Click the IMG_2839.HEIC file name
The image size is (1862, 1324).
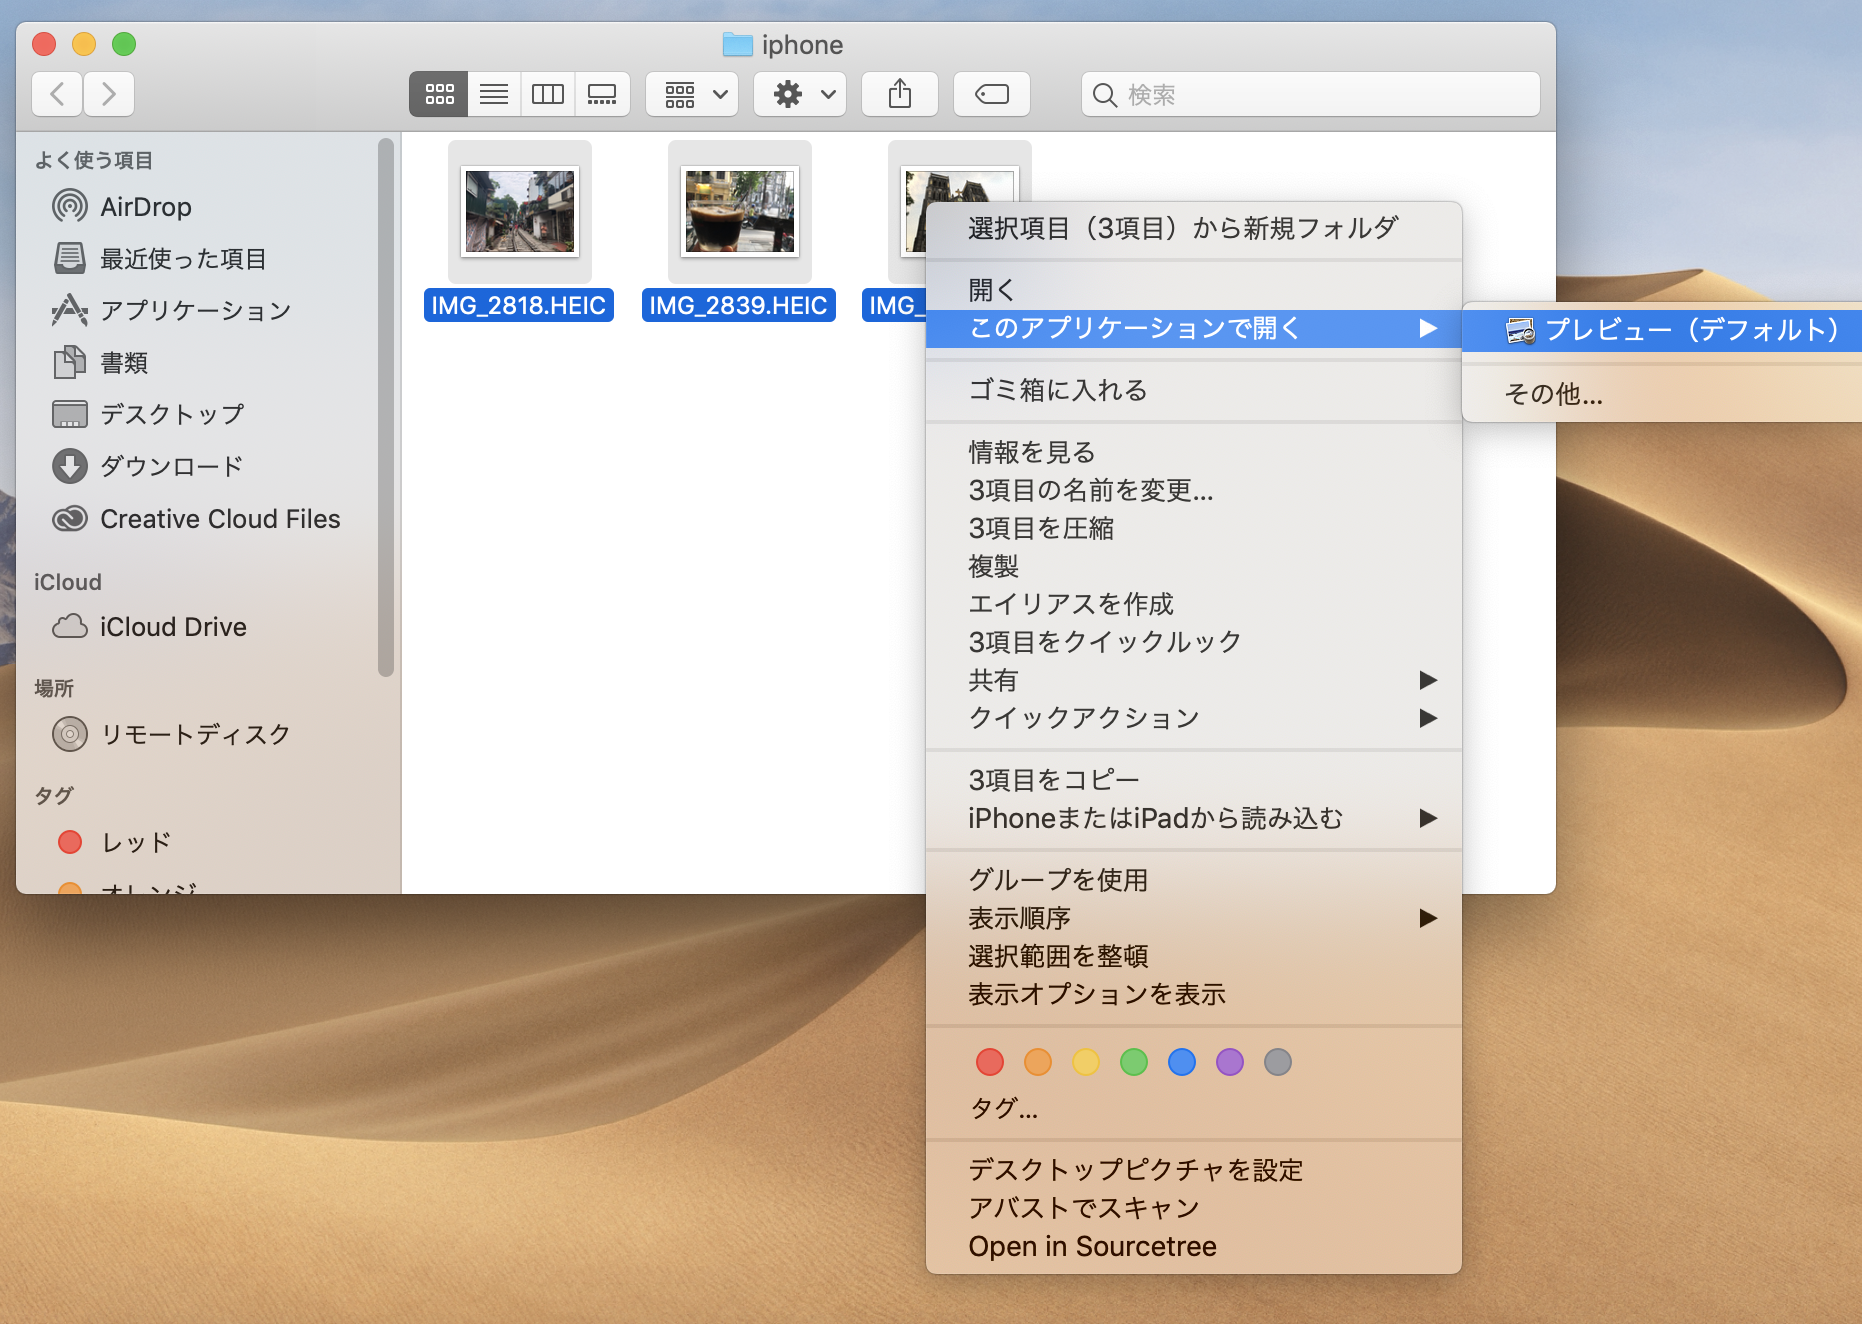pyautogui.click(x=739, y=305)
